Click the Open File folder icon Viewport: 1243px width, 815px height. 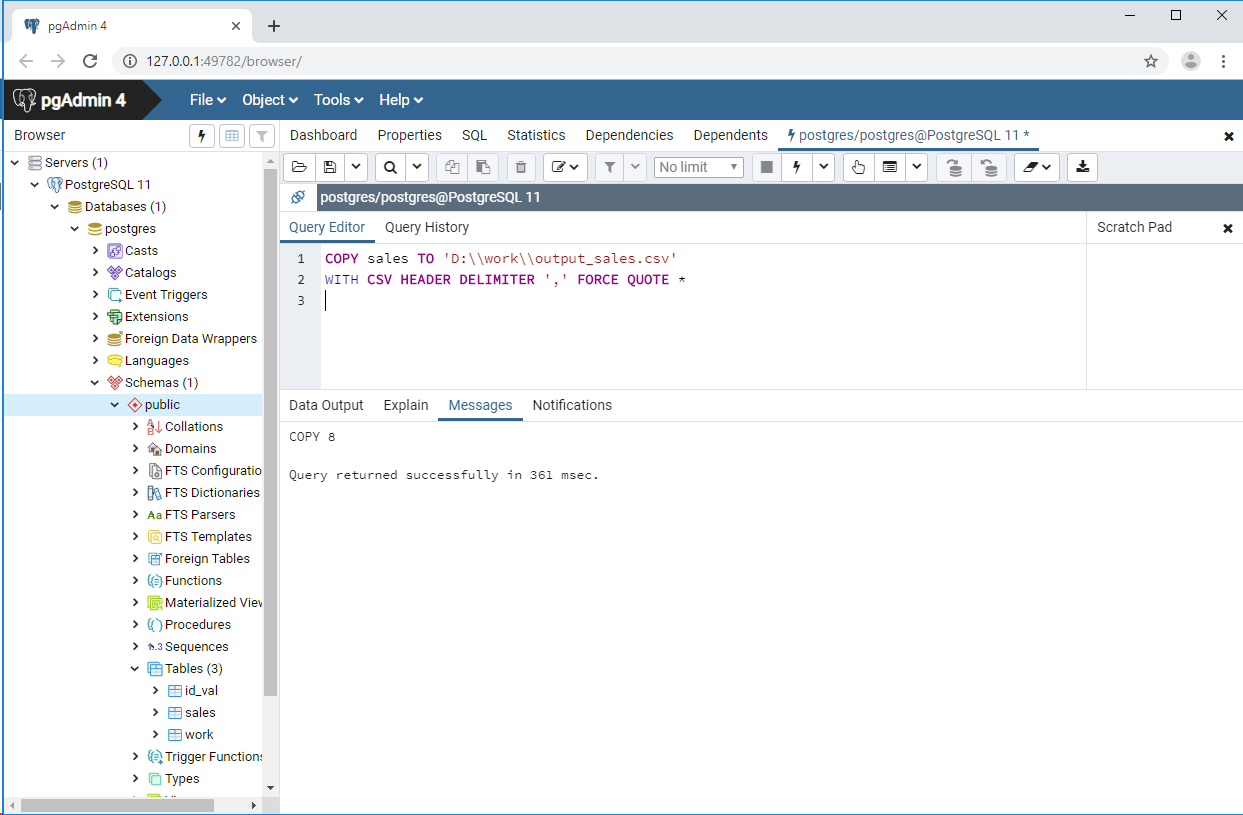pos(299,167)
